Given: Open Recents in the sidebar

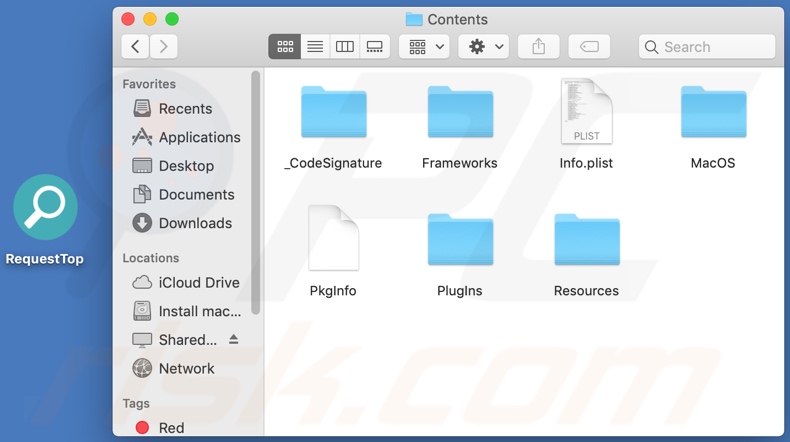Looking at the screenshot, I should coord(185,109).
